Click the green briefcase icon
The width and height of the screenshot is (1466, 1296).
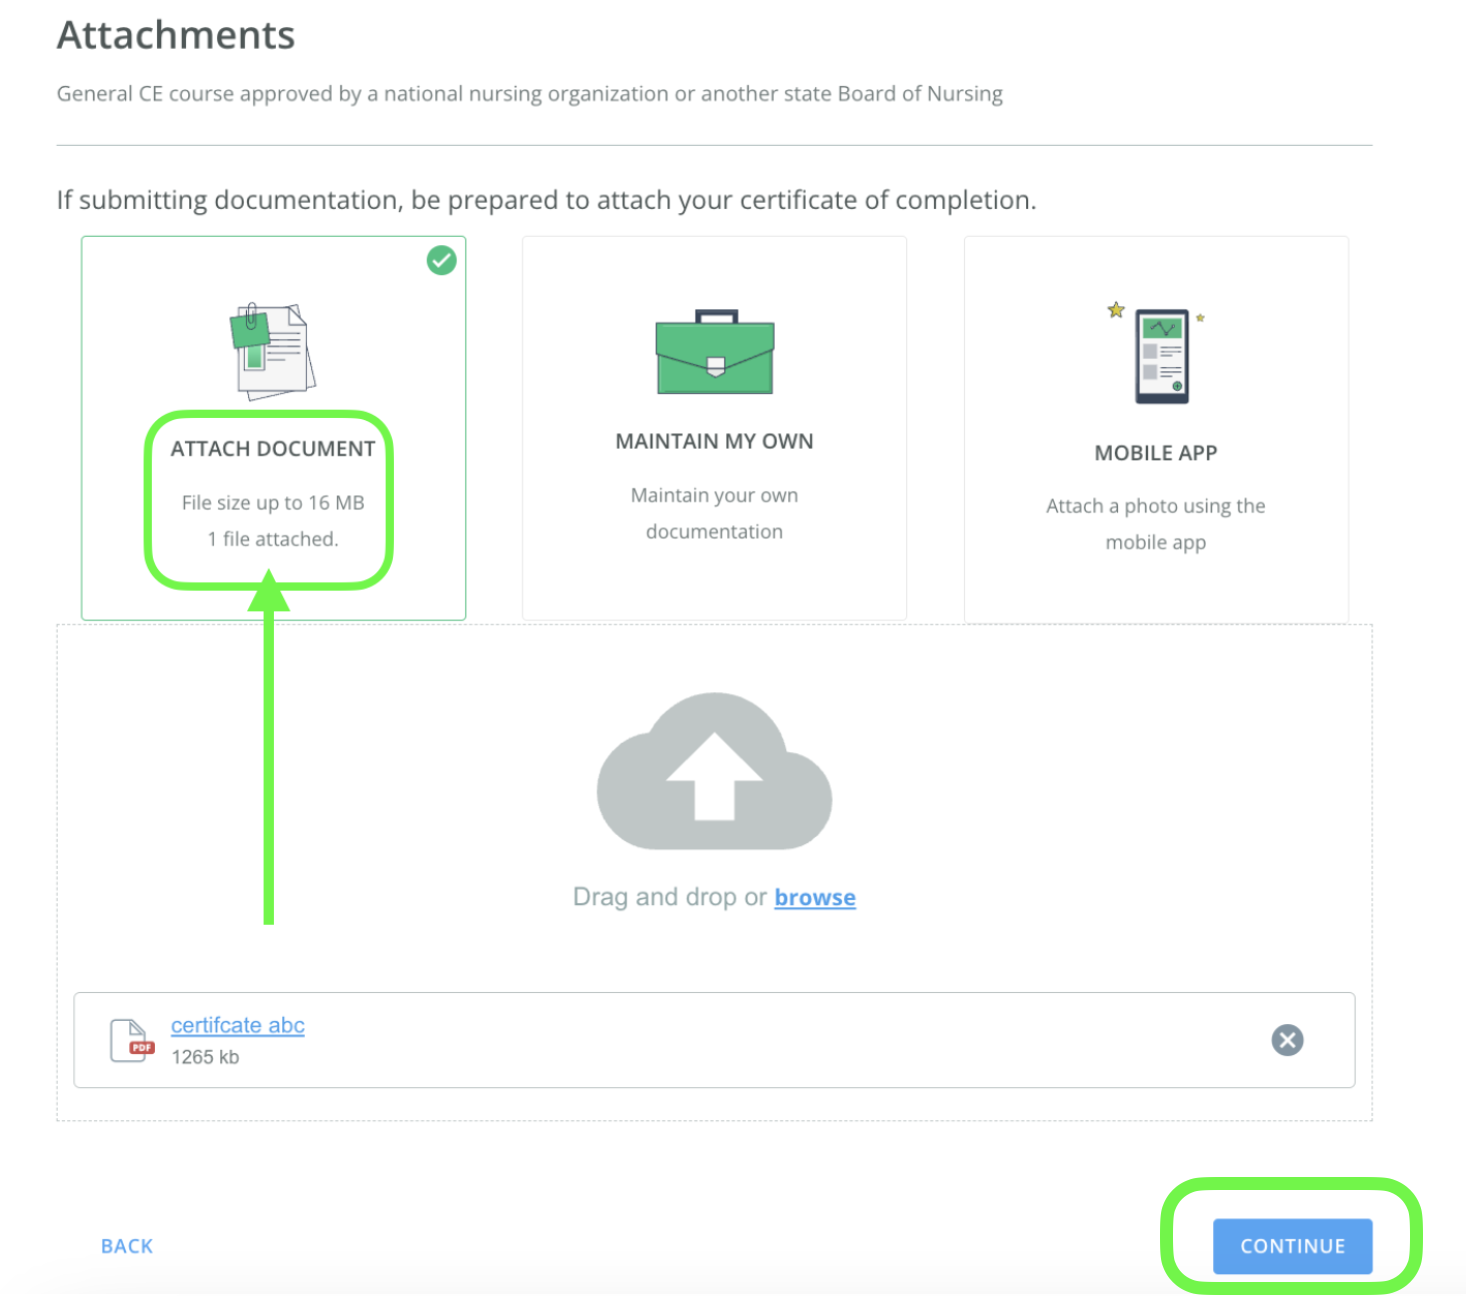[714, 352]
